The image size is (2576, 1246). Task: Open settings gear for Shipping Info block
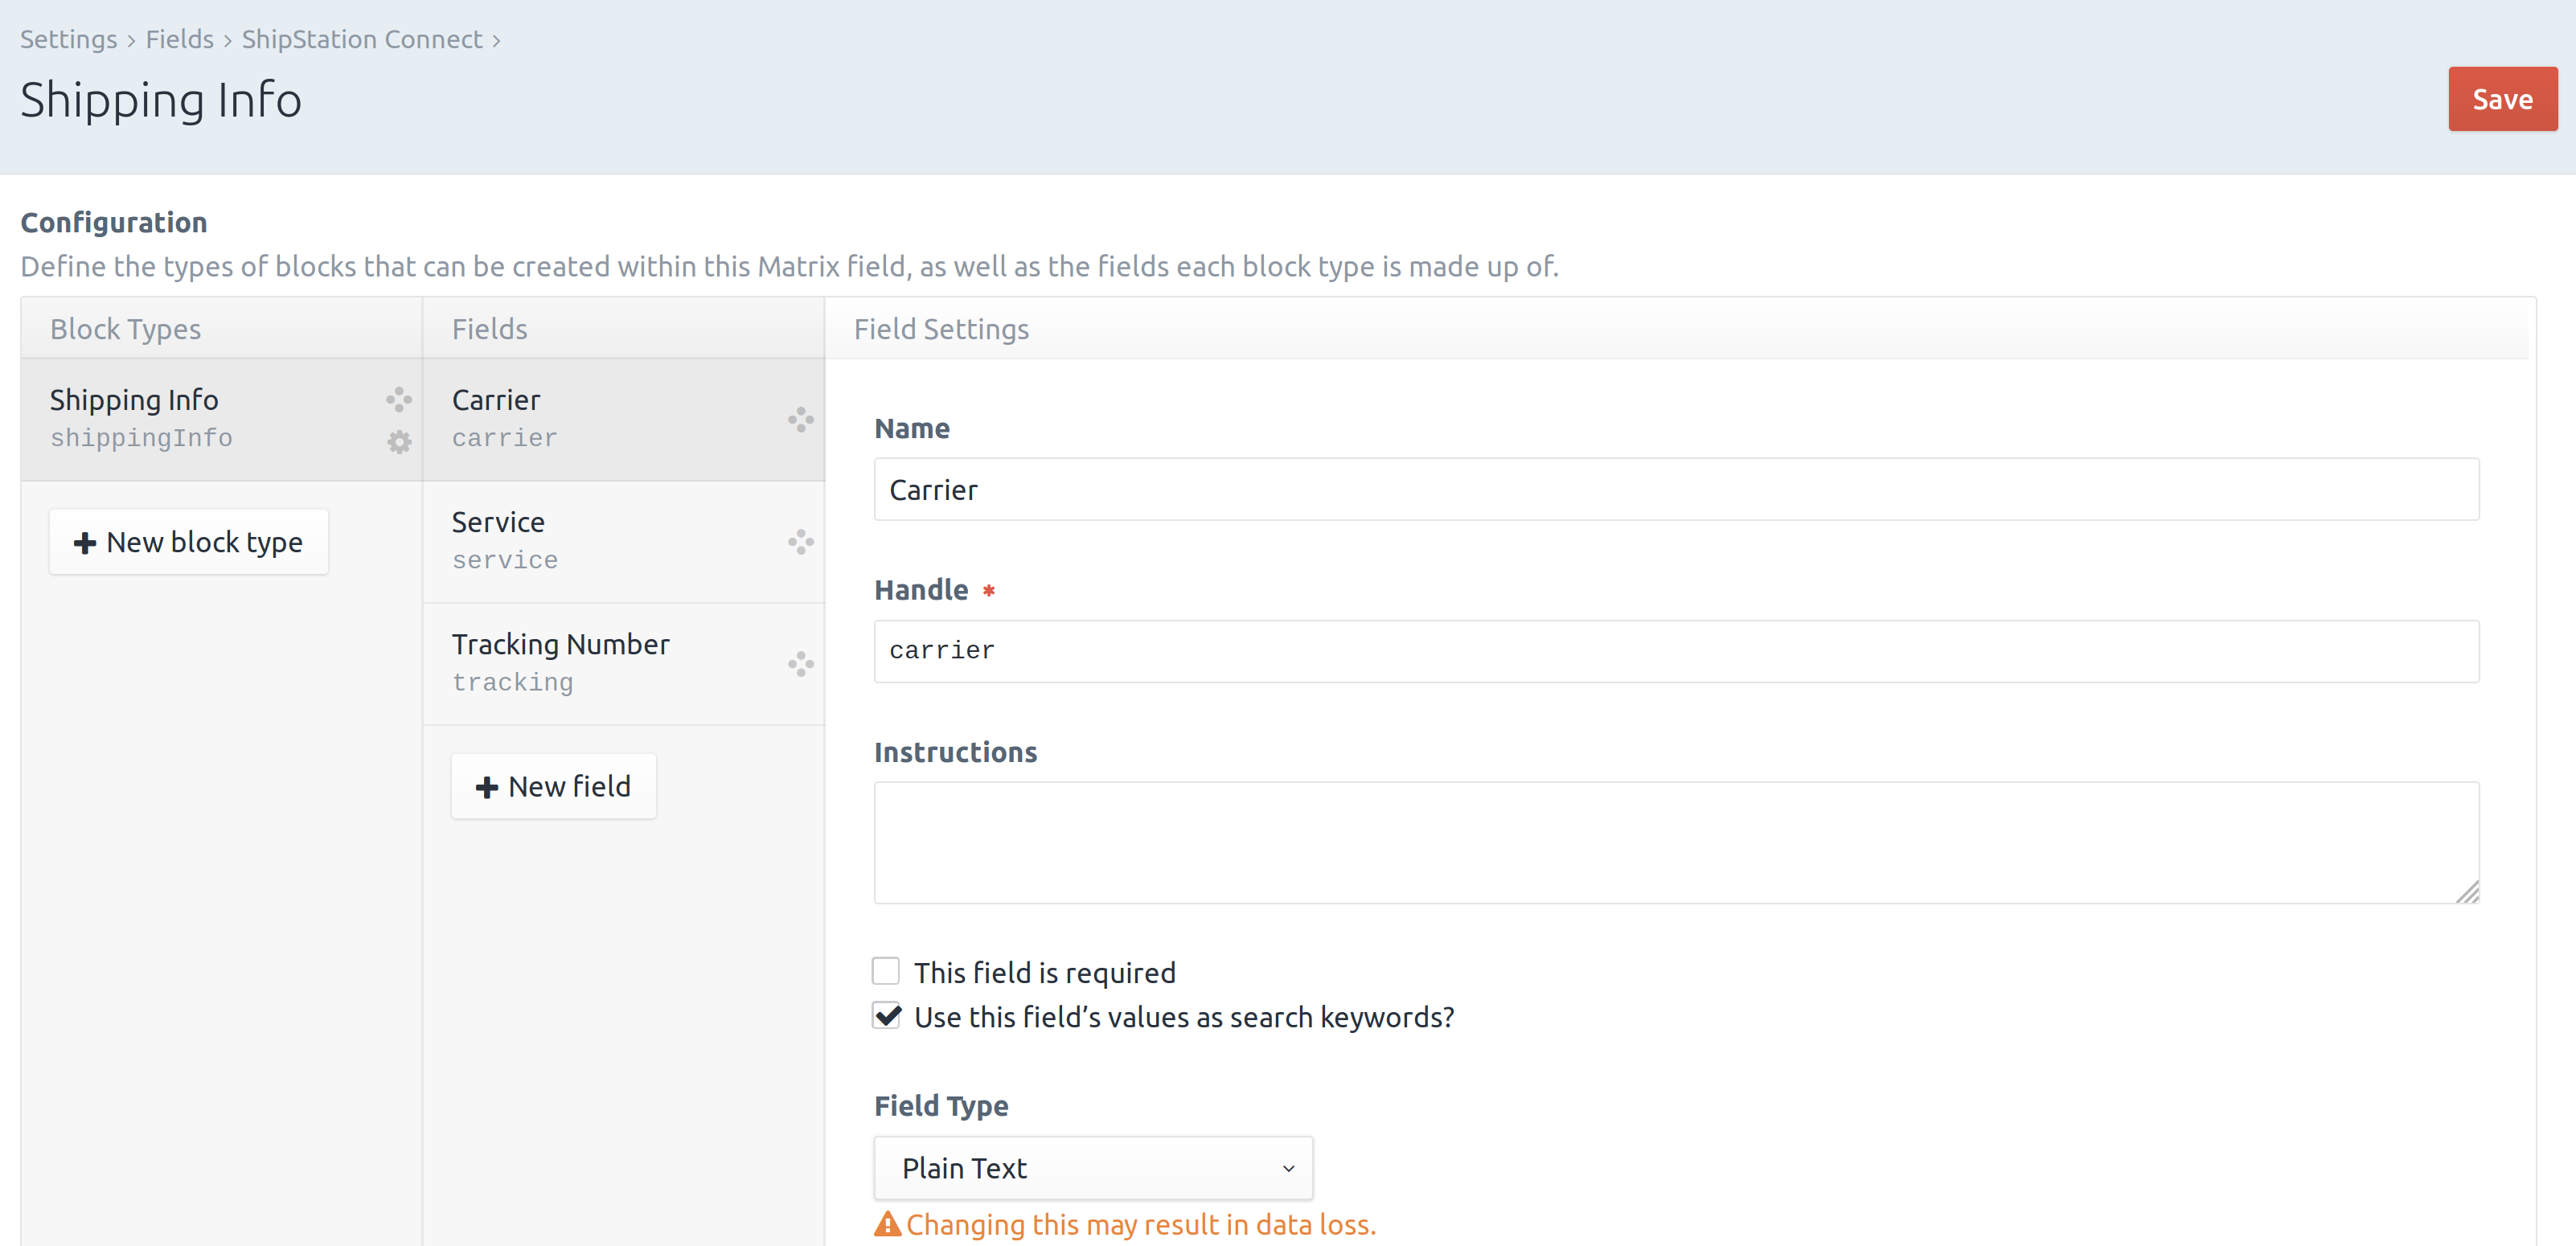click(399, 442)
